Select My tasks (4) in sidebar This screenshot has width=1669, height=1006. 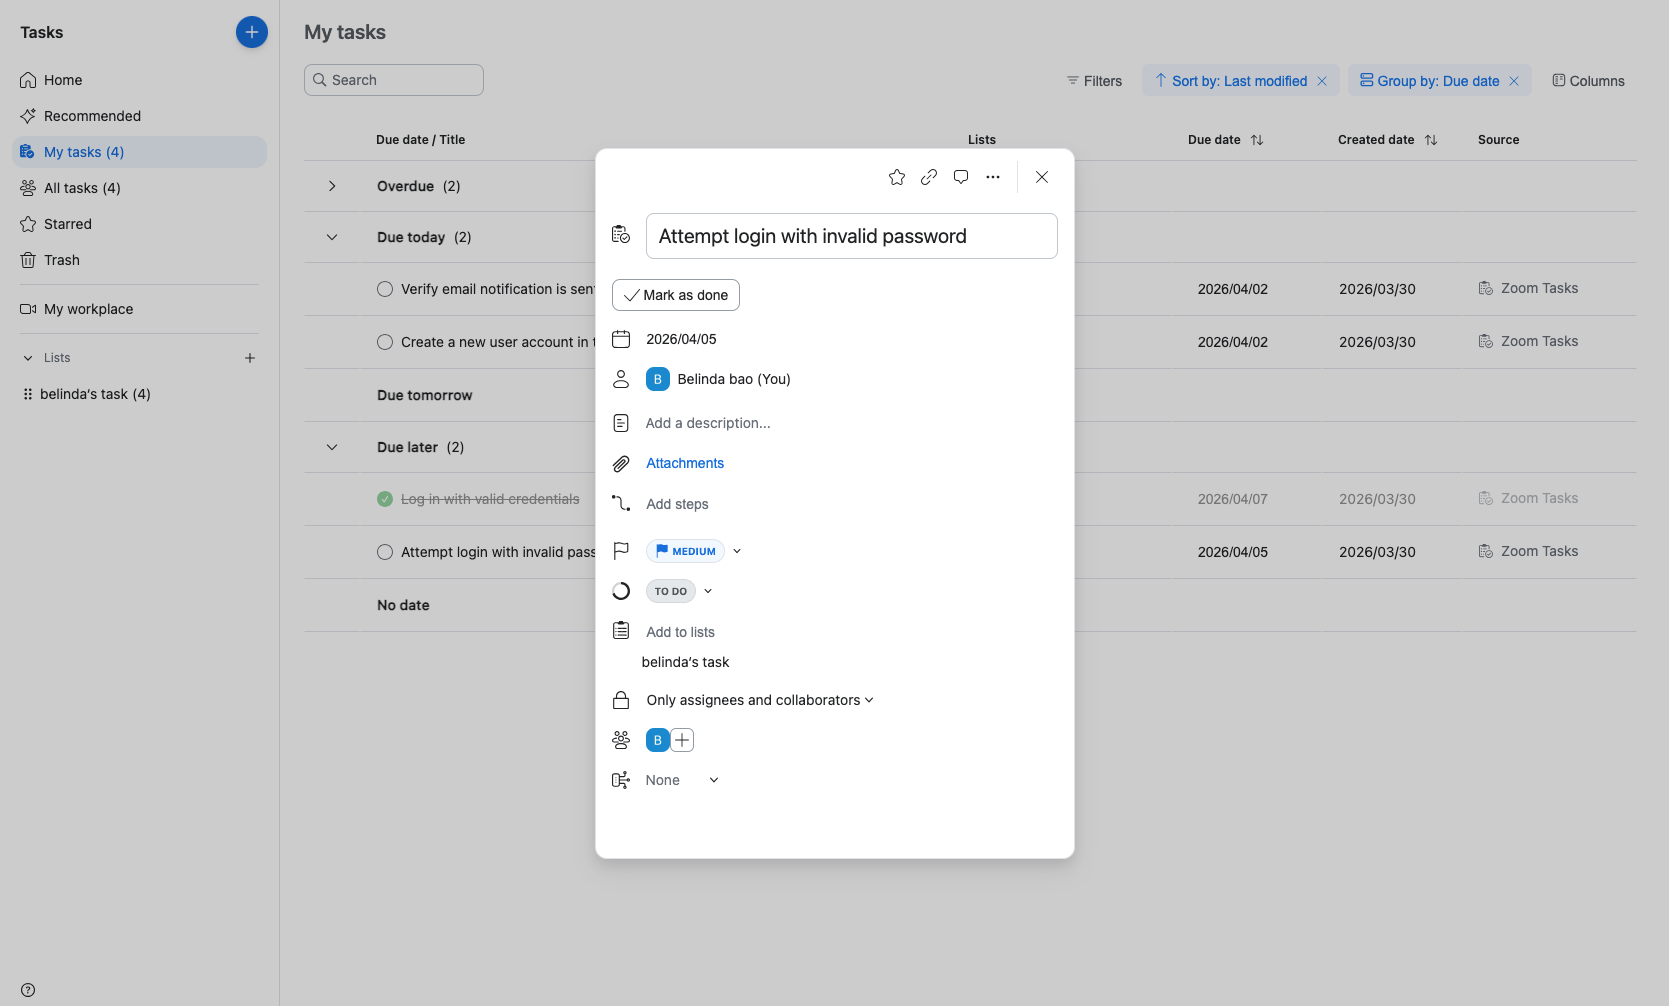coord(139,152)
